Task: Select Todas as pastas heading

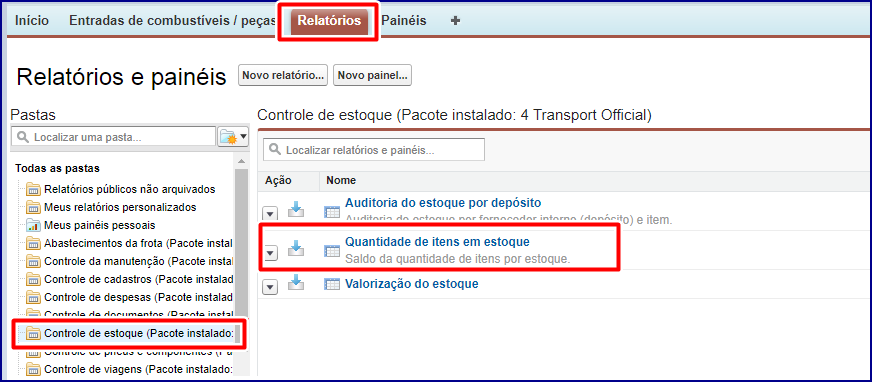Action: click(x=57, y=168)
